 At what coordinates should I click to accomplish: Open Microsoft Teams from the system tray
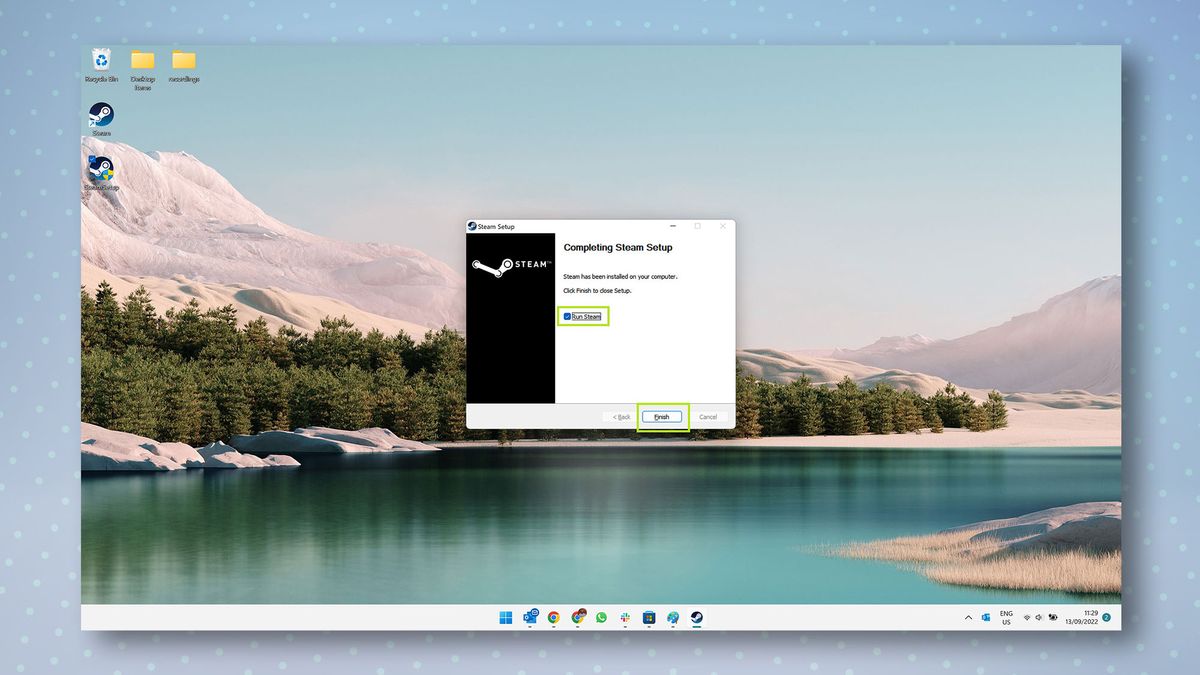click(984, 617)
